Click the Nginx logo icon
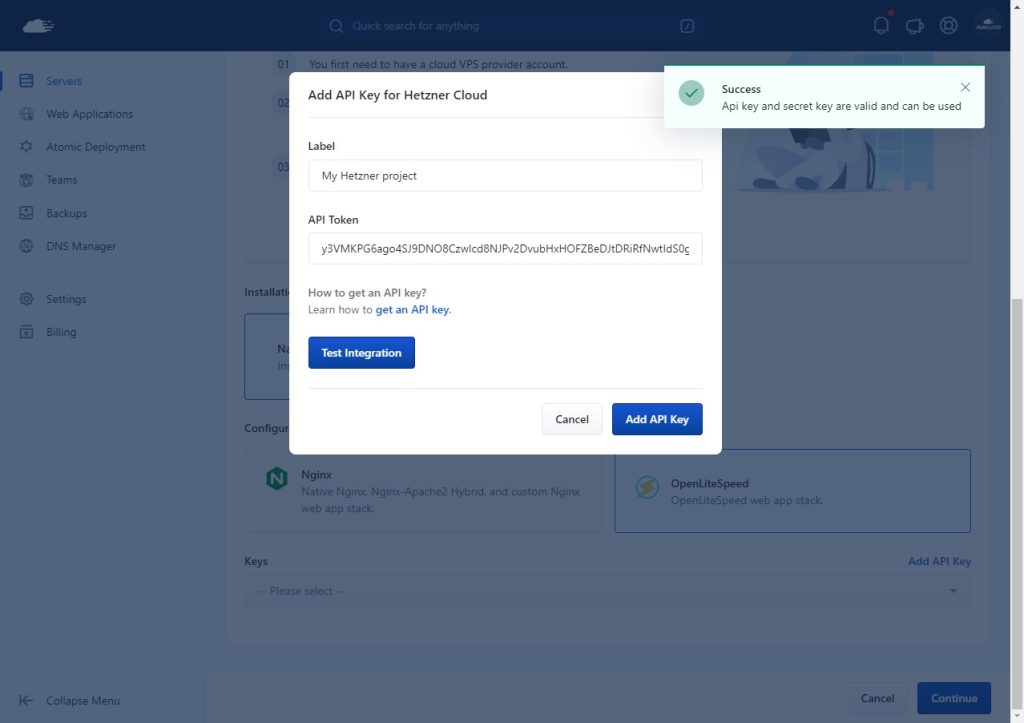The image size is (1024, 723). (277, 479)
